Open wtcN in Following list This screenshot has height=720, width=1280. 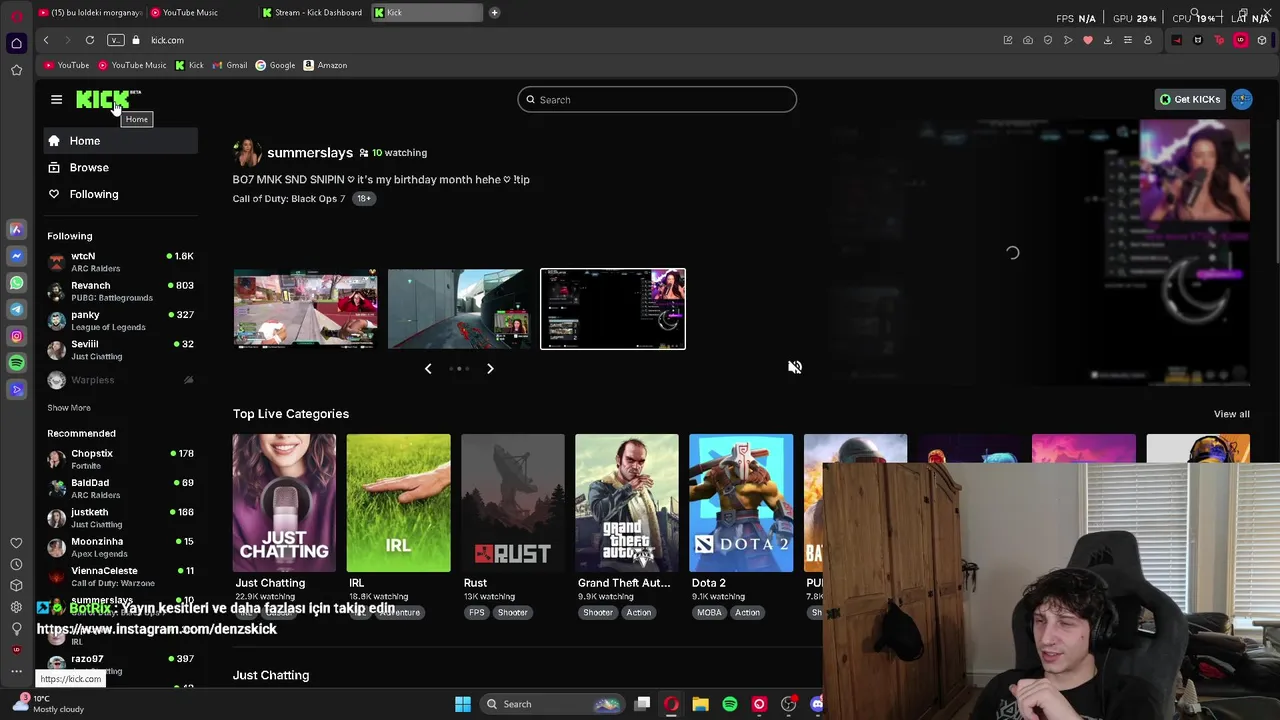121,262
